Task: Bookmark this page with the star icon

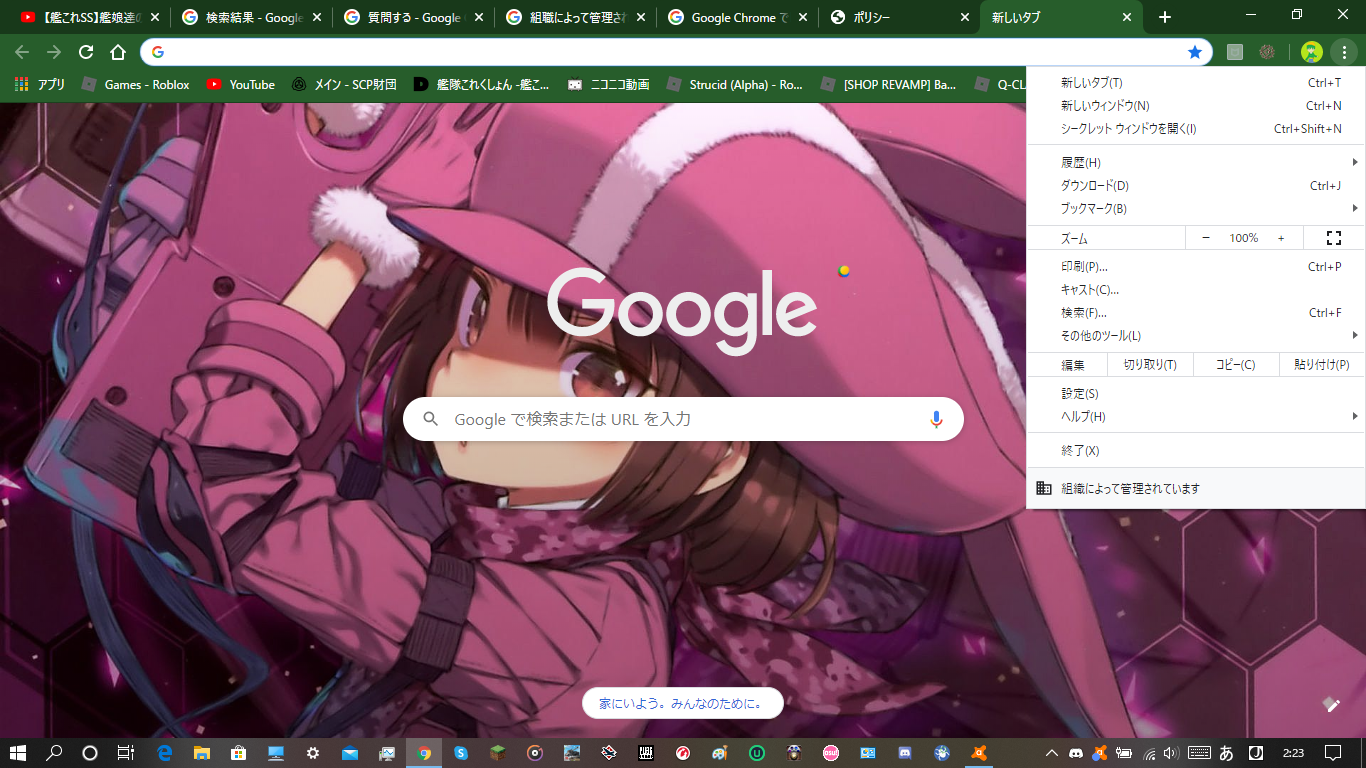Action: pyautogui.click(x=1195, y=52)
